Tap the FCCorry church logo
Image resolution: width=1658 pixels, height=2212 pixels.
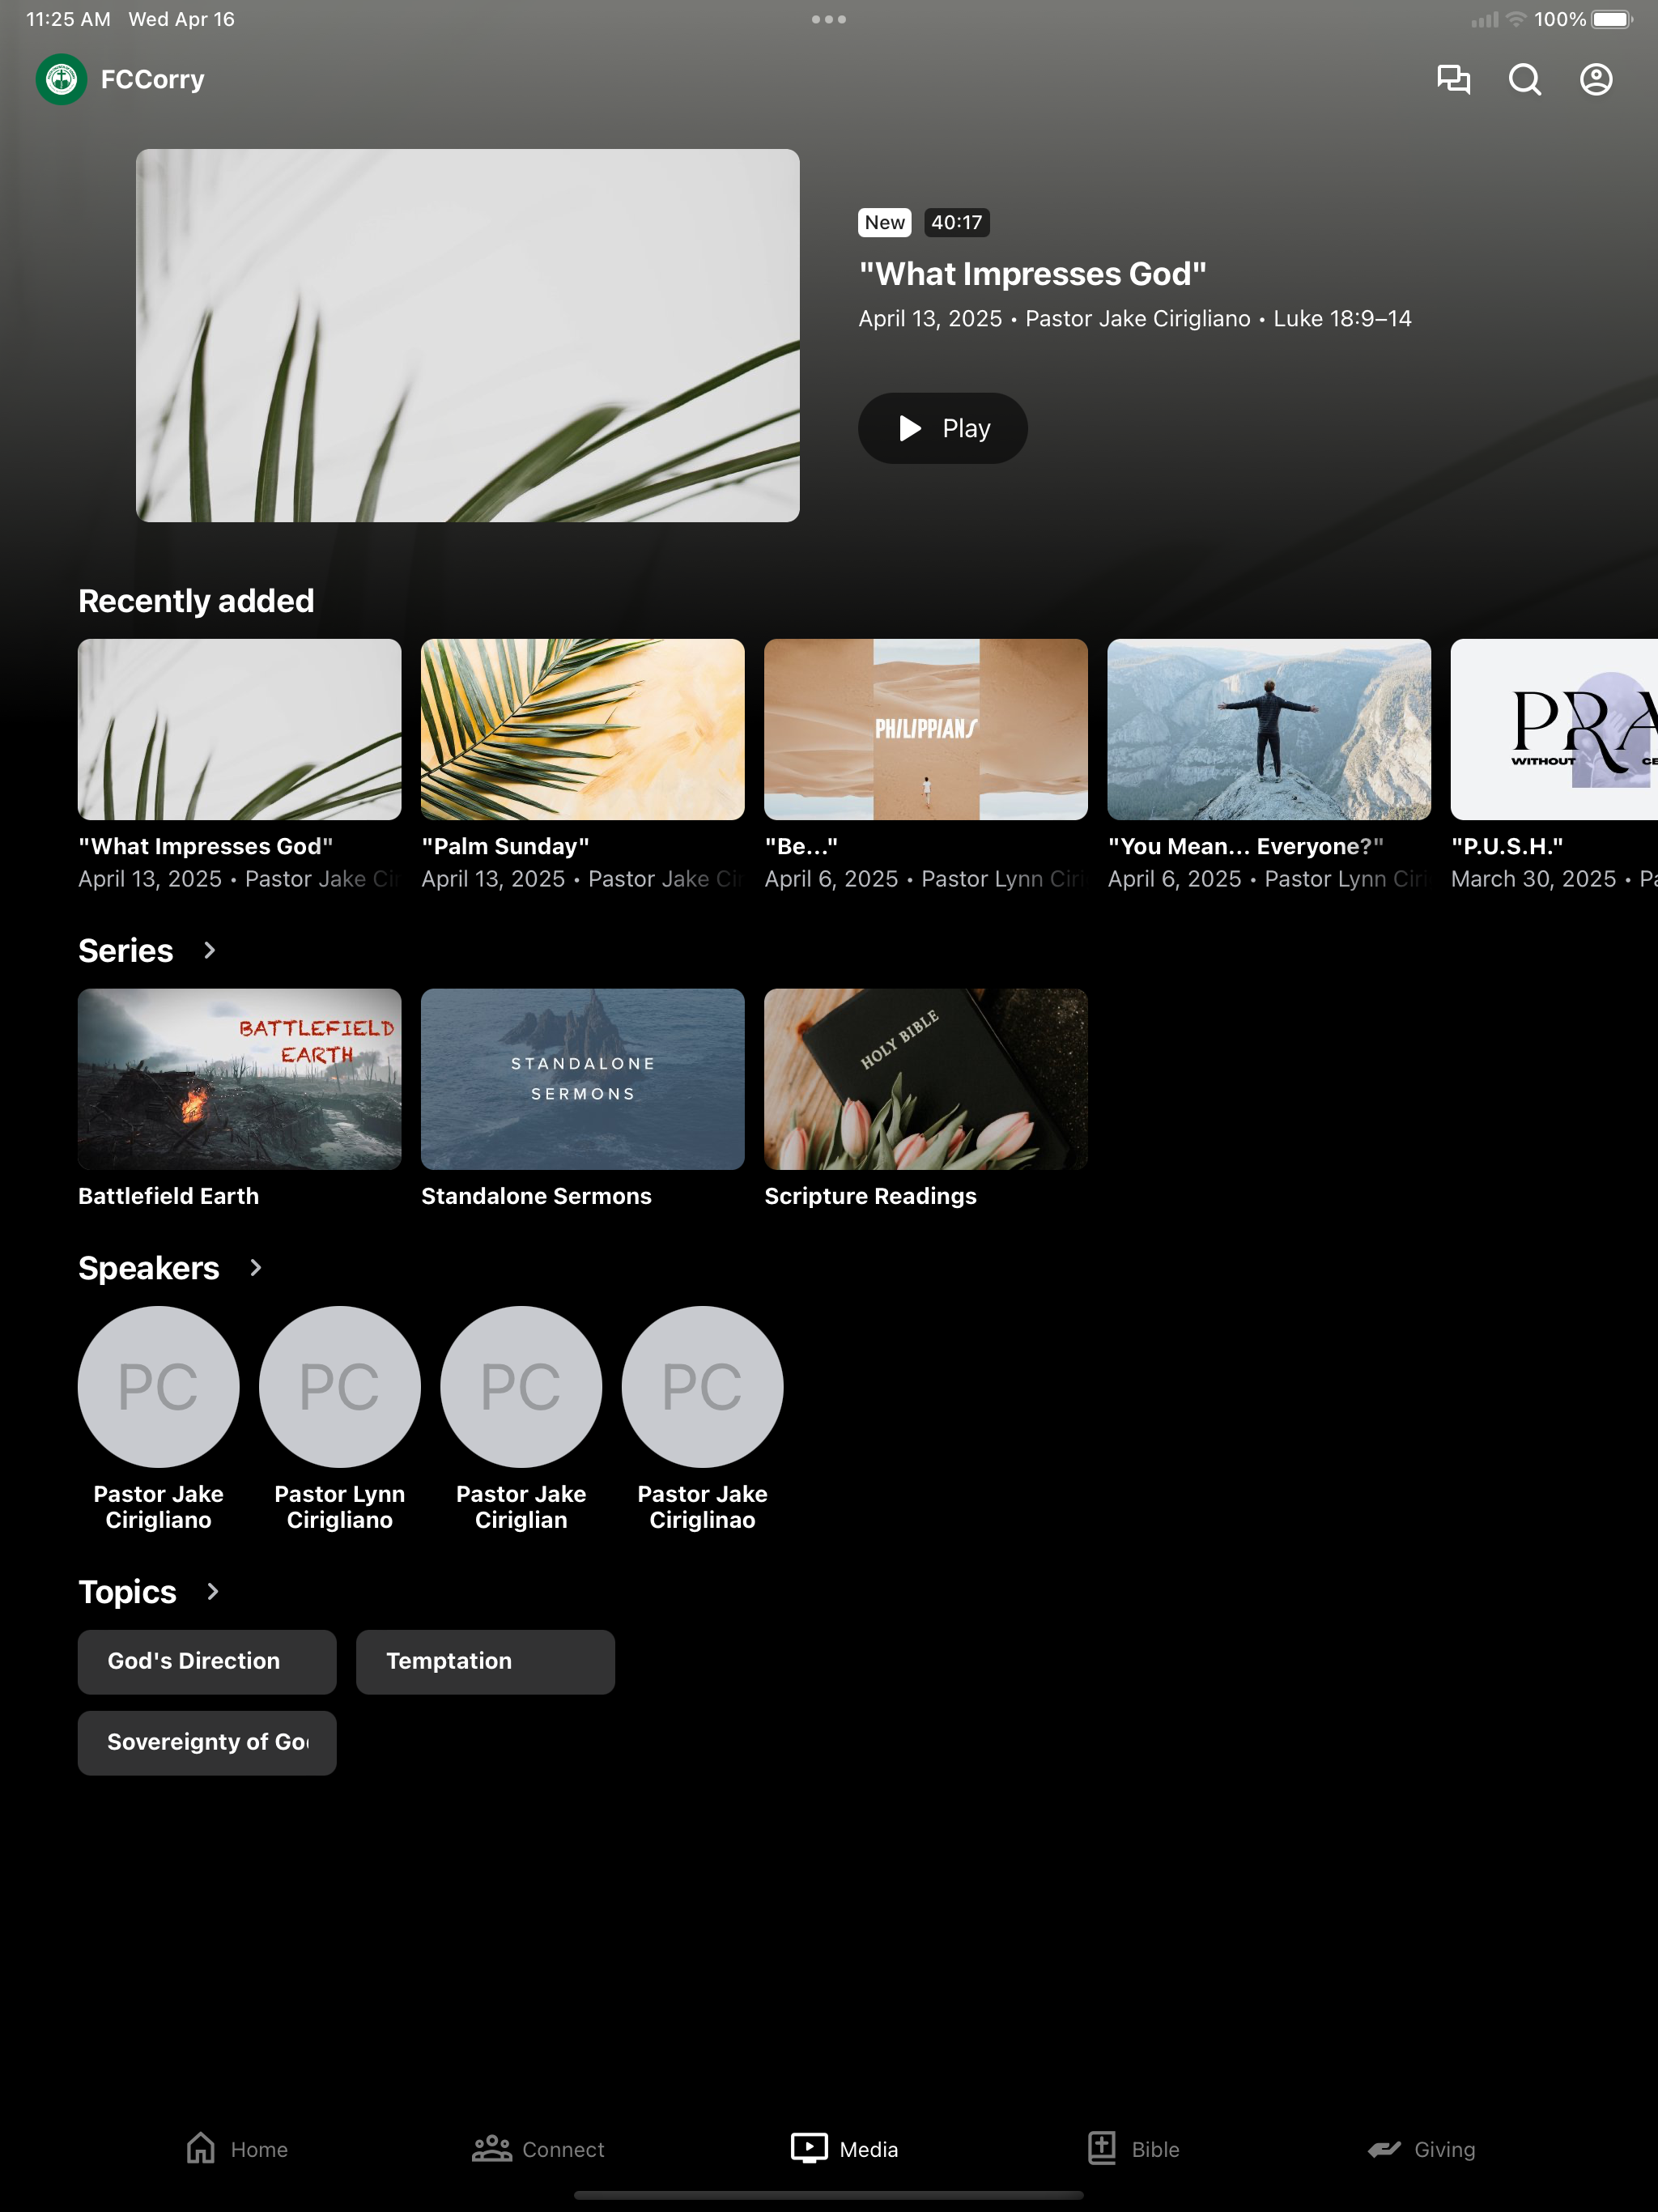click(61, 79)
